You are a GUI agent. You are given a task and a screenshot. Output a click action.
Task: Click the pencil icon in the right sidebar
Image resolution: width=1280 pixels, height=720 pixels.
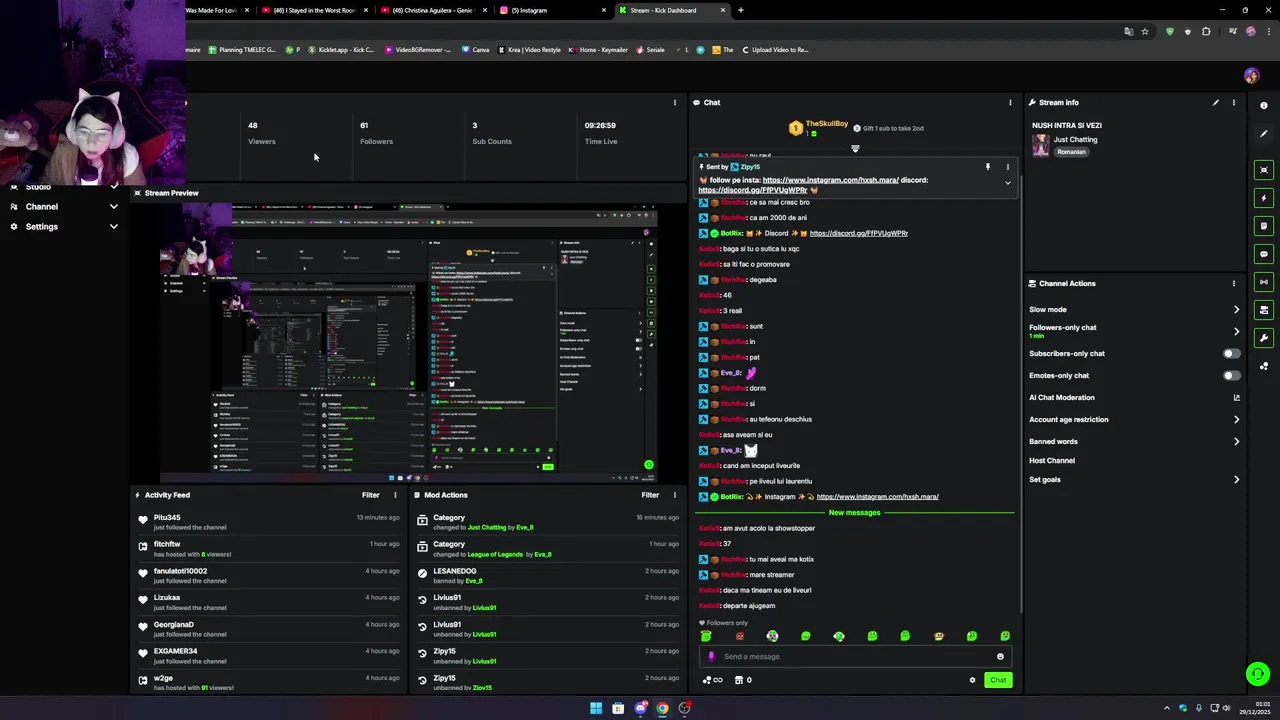(1264, 133)
